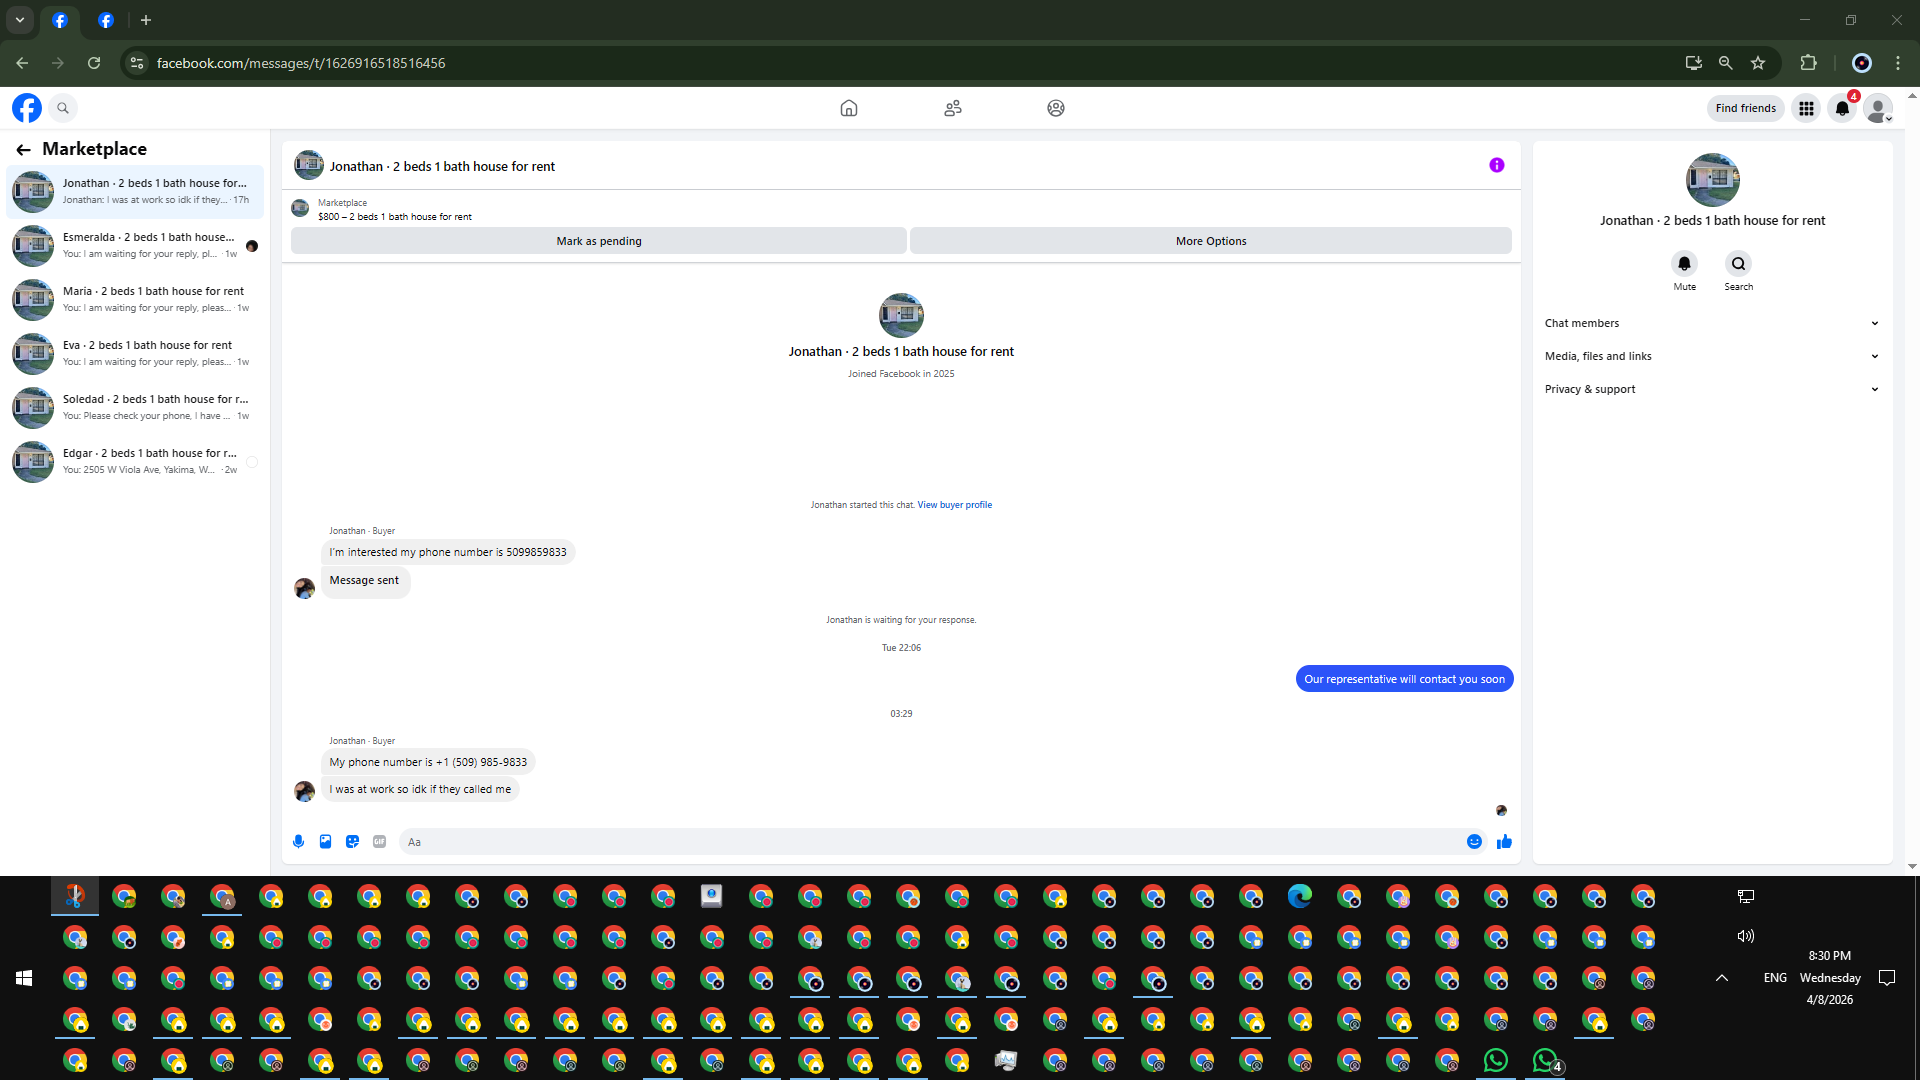Mute this conversation in the side panel
This screenshot has width=1920, height=1080.
click(x=1684, y=264)
